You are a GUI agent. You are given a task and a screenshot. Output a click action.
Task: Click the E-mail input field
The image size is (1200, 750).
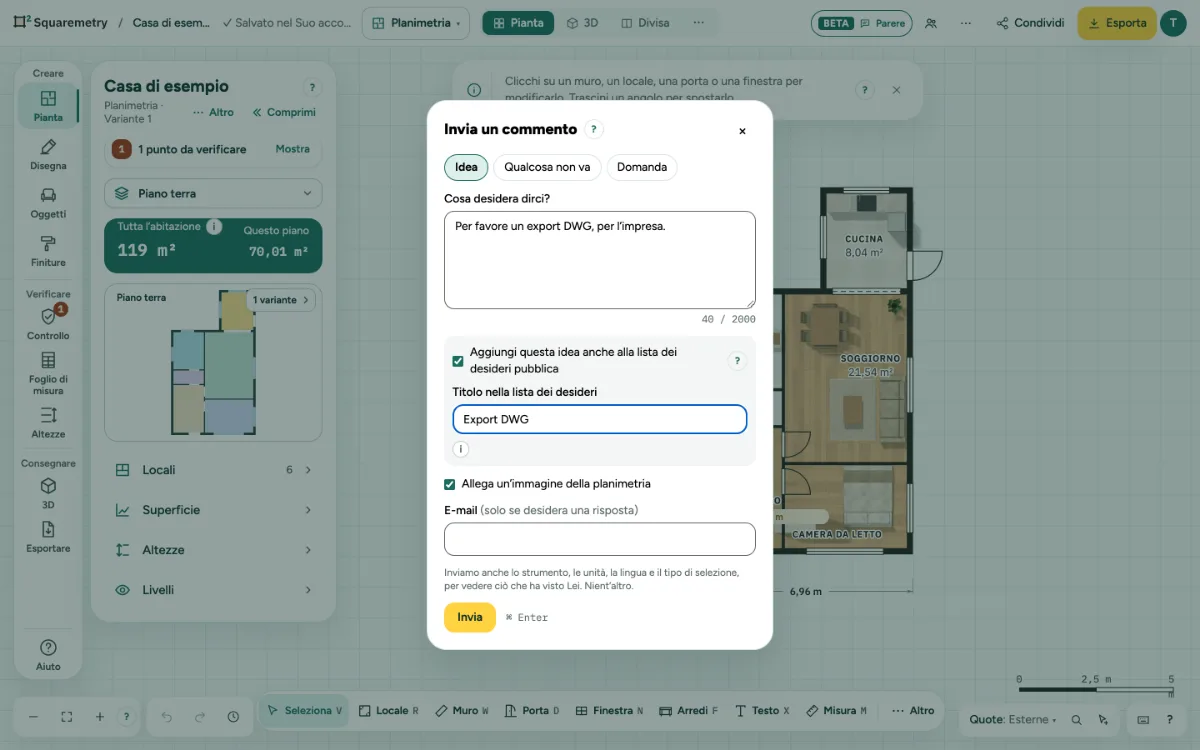click(600, 539)
